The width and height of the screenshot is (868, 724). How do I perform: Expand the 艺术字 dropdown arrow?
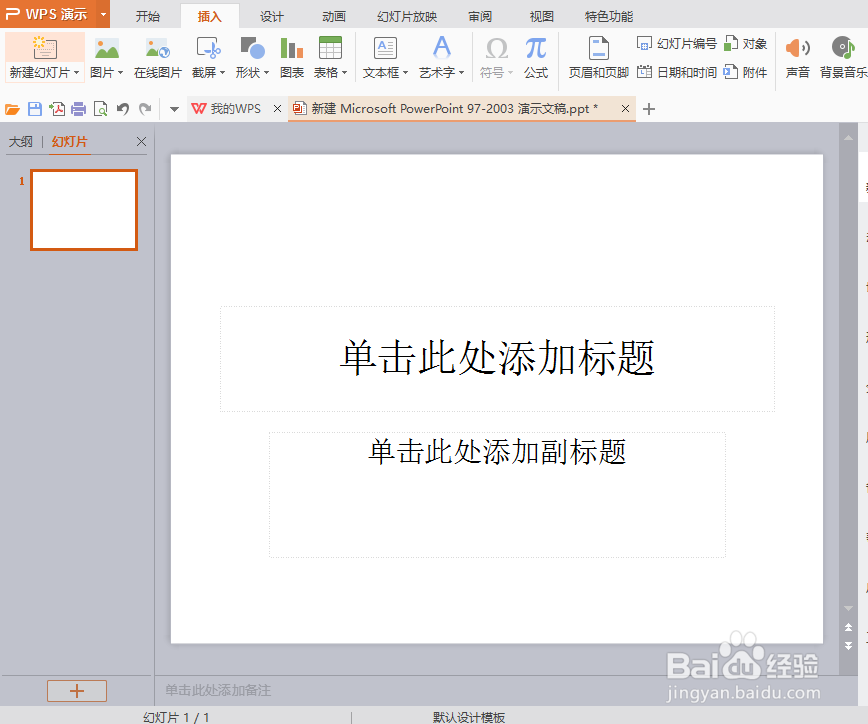pyautogui.click(x=461, y=73)
